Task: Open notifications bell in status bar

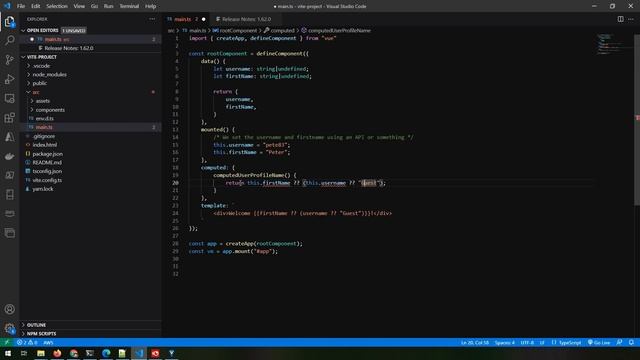Action: 631,342
